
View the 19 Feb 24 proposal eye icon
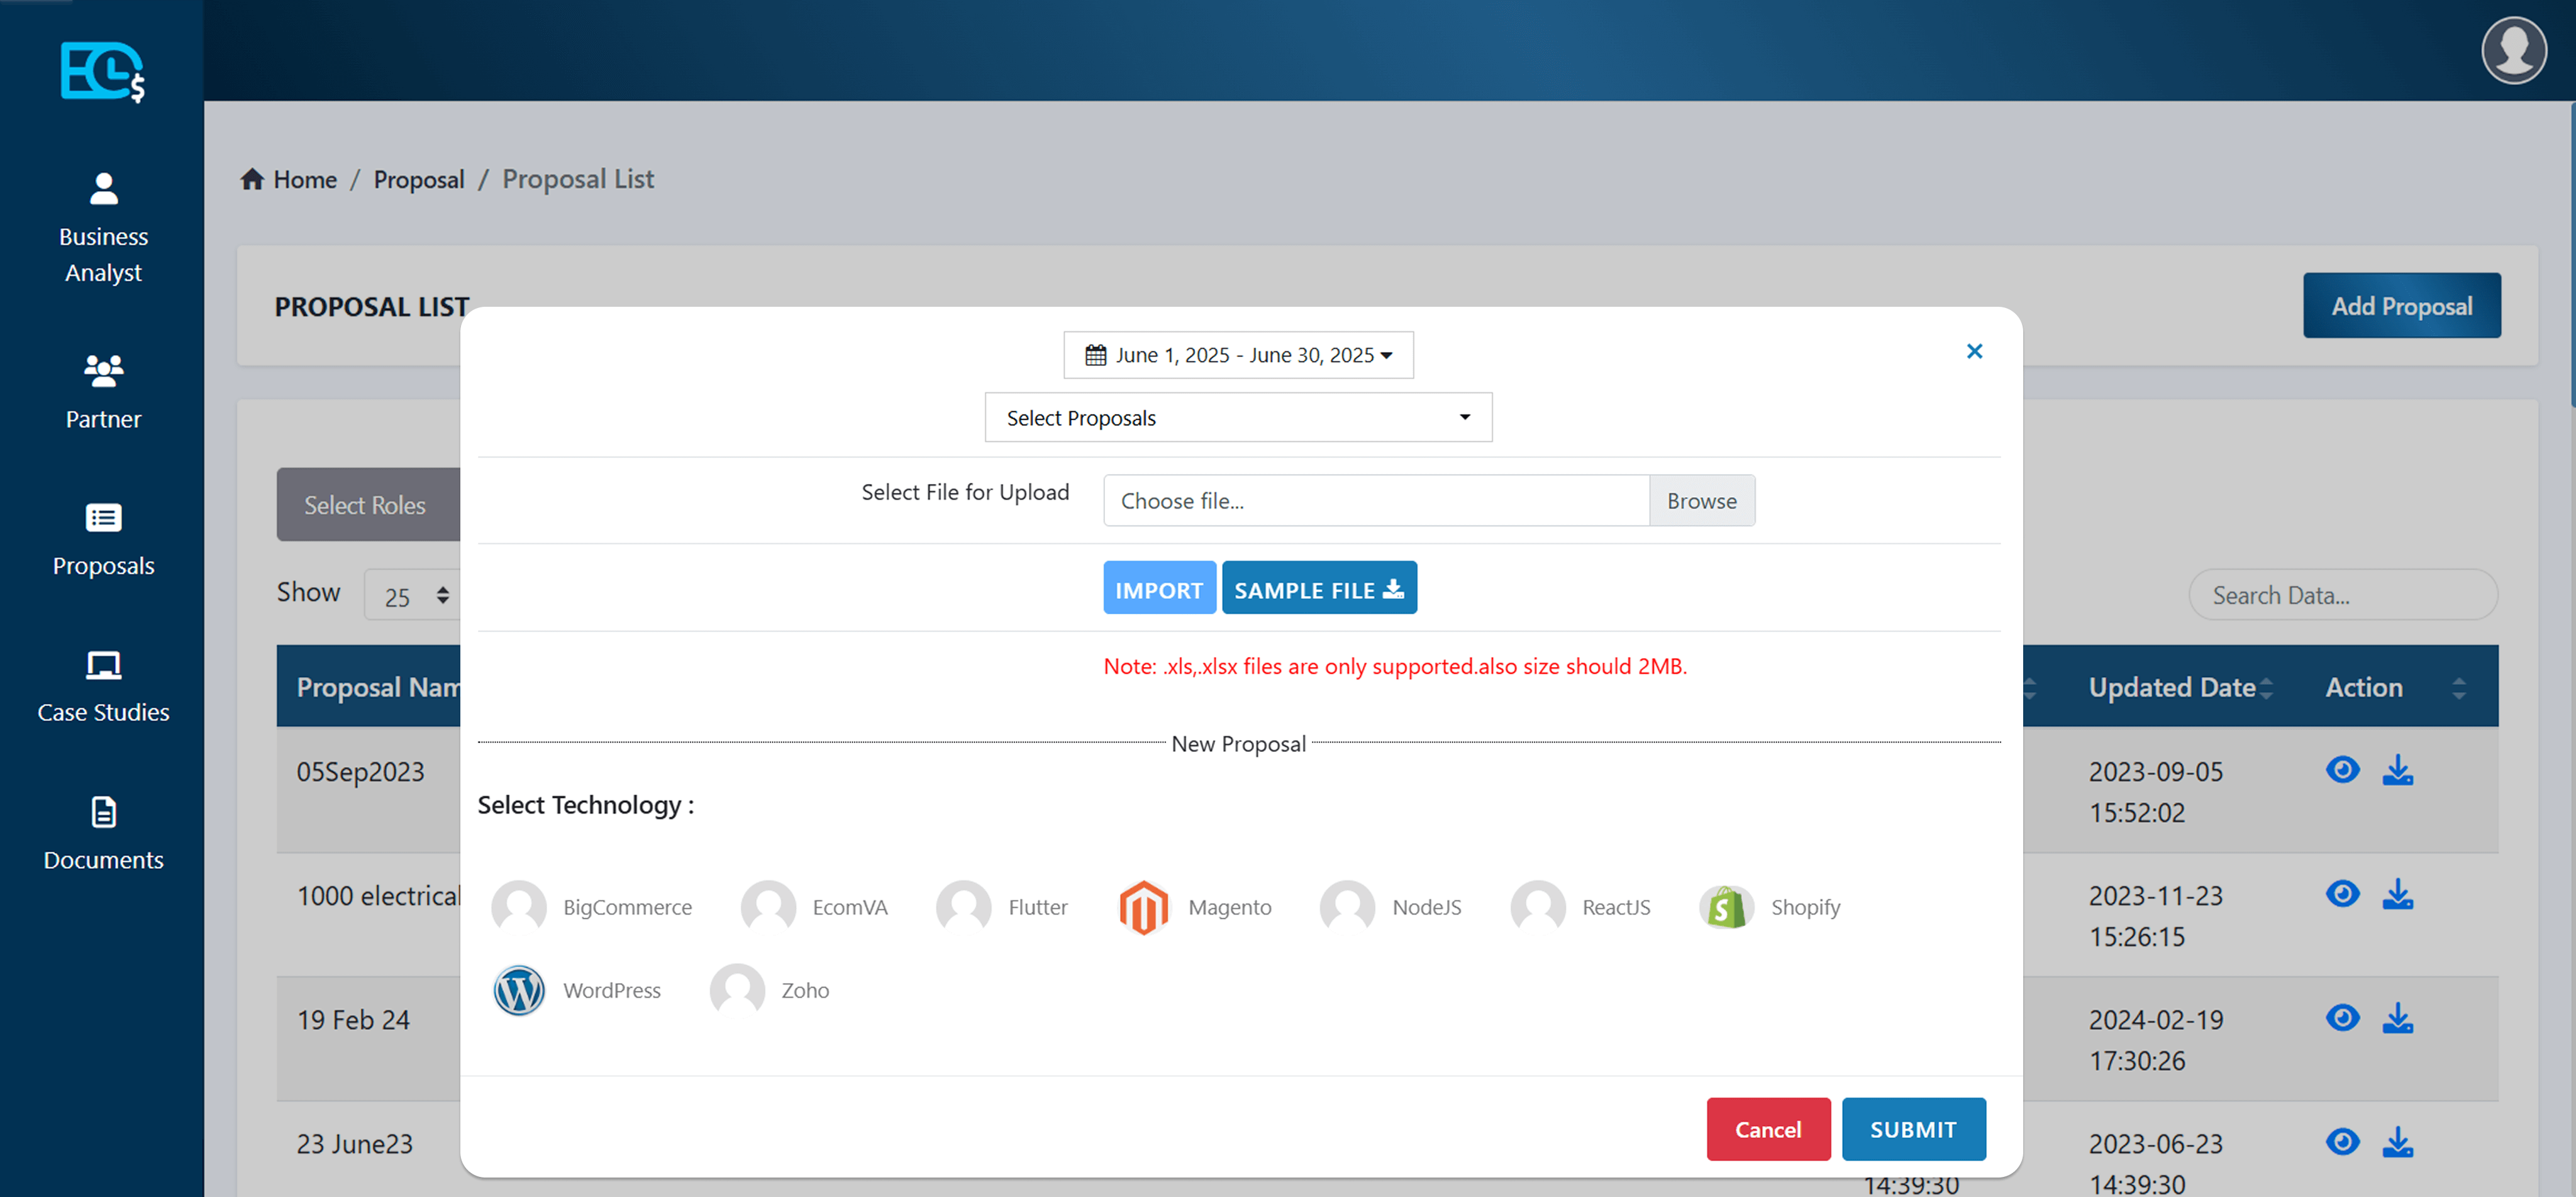(x=2342, y=1017)
